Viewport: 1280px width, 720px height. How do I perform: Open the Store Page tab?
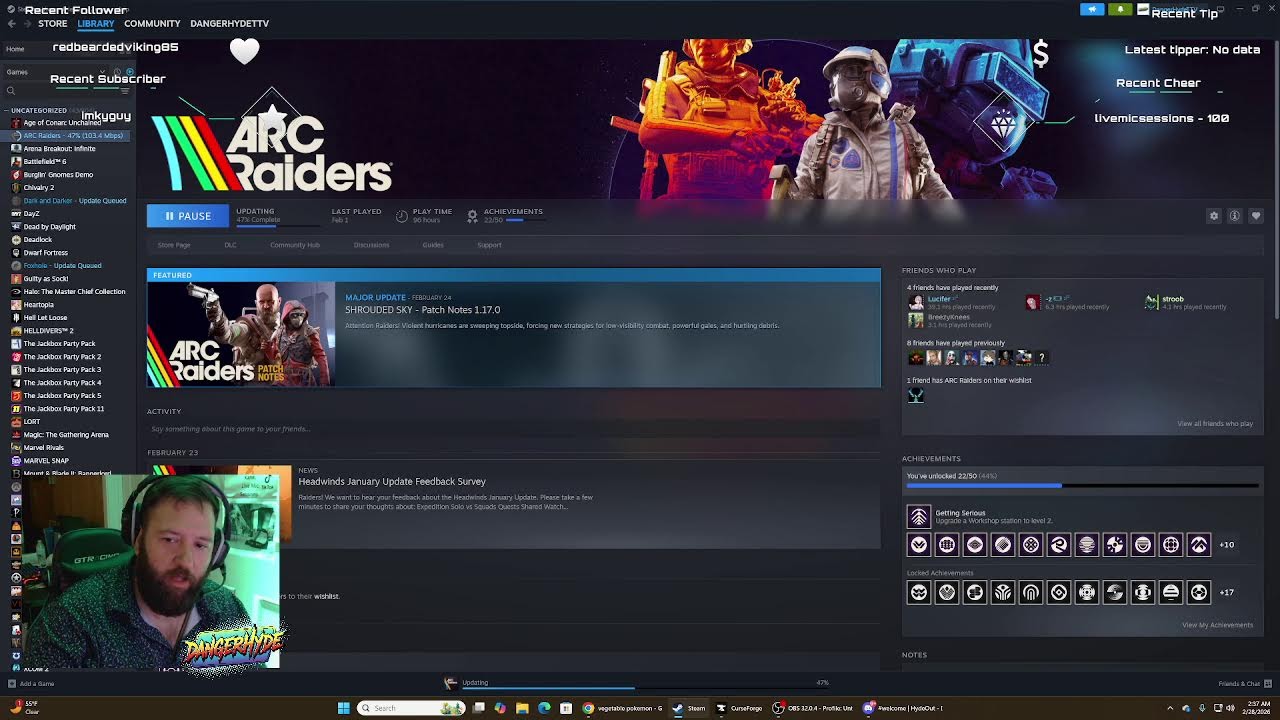pyautogui.click(x=174, y=245)
